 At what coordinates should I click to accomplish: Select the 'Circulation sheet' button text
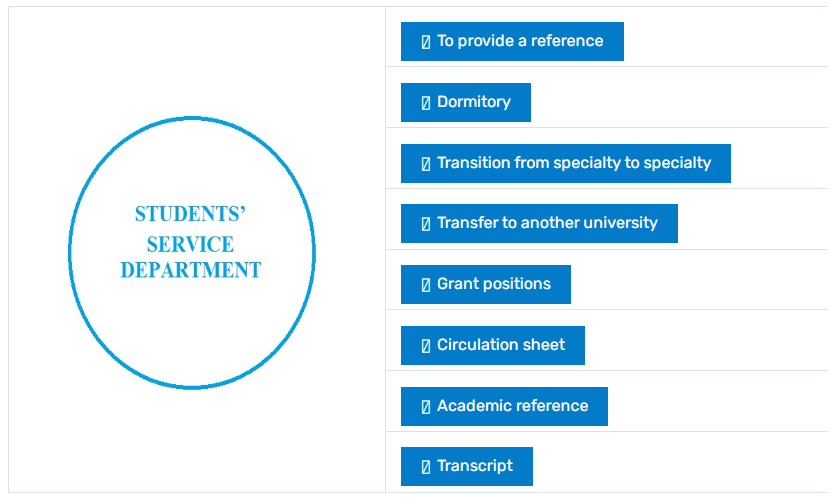pyautogui.click(x=501, y=345)
